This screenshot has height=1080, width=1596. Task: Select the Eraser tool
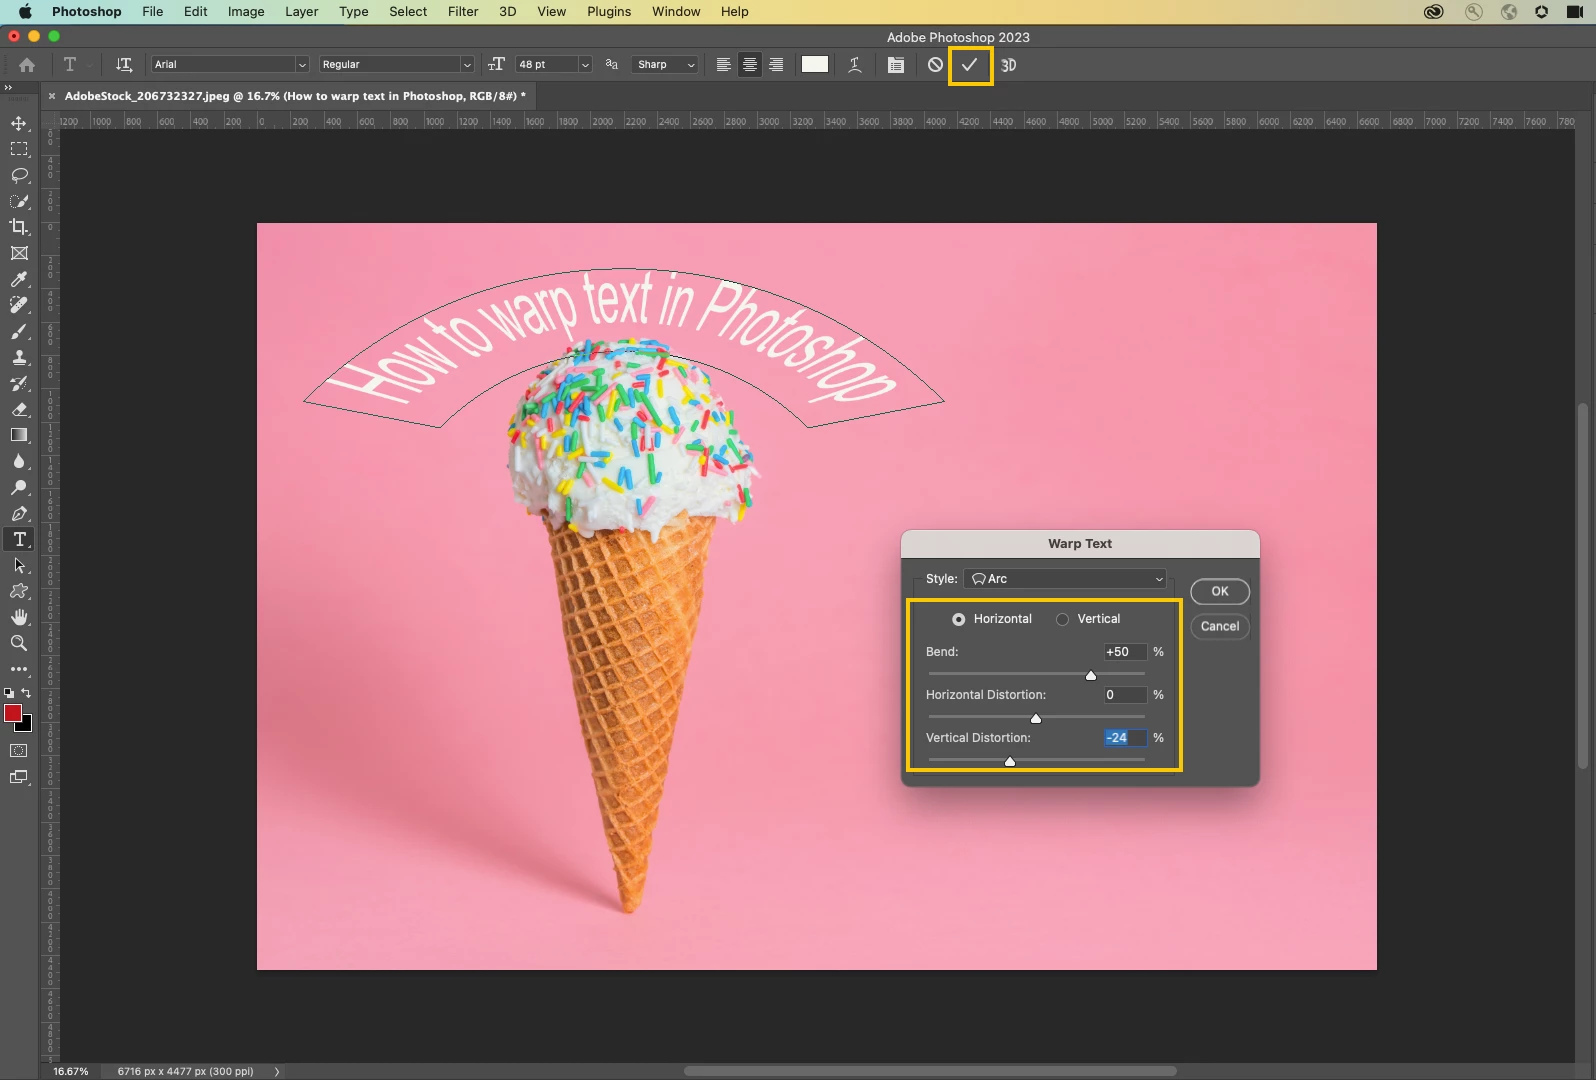click(19, 409)
